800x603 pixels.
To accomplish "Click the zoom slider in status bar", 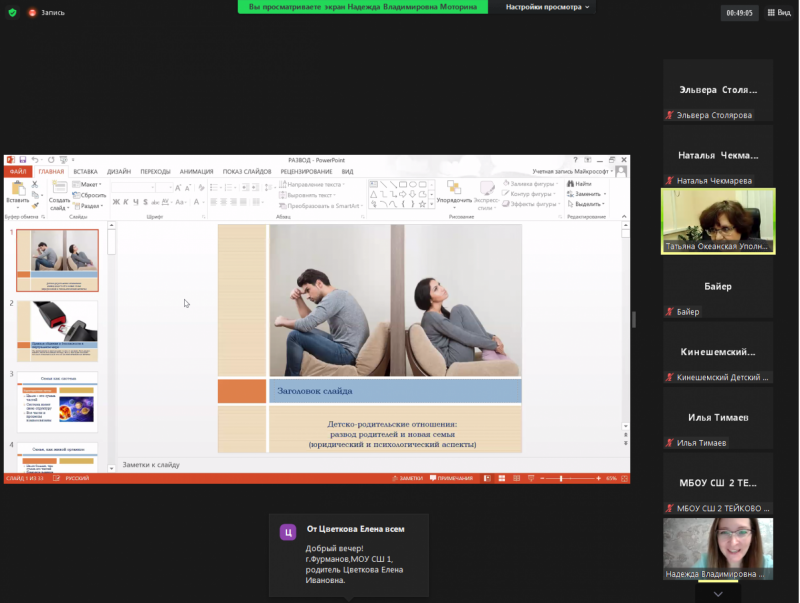I will coord(562,479).
